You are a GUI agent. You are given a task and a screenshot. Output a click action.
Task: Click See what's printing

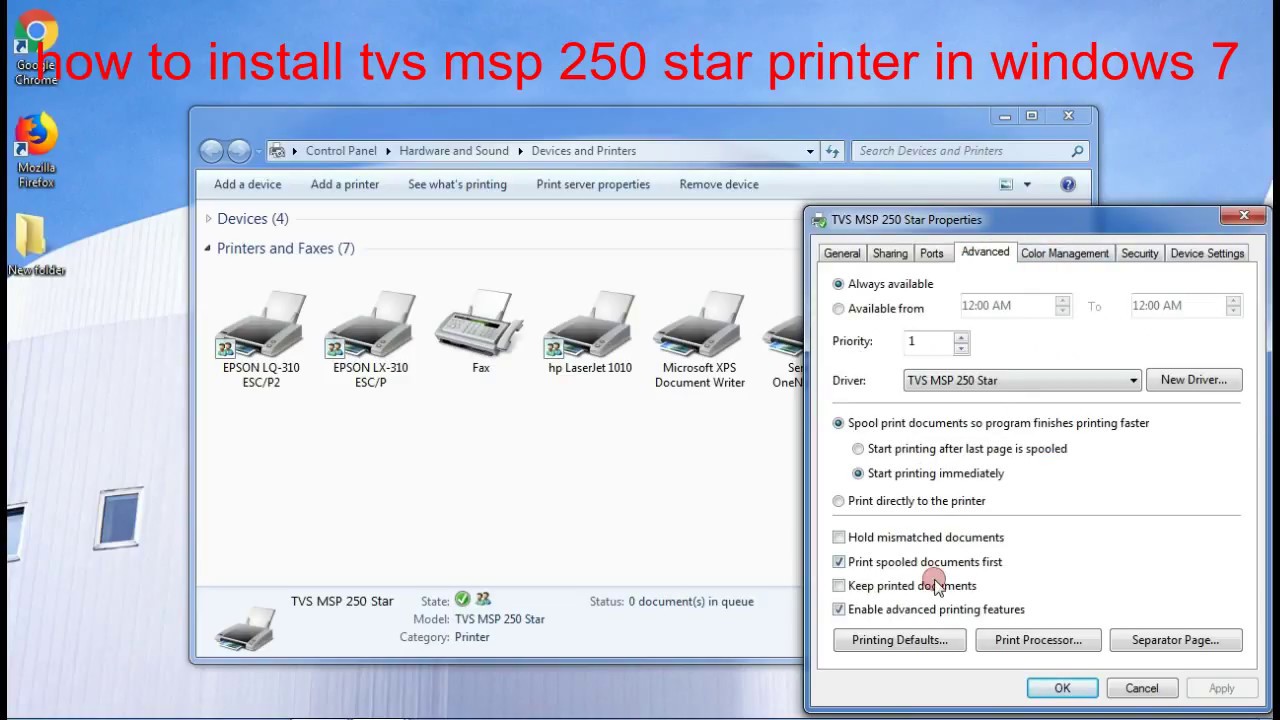click(457, 184)
